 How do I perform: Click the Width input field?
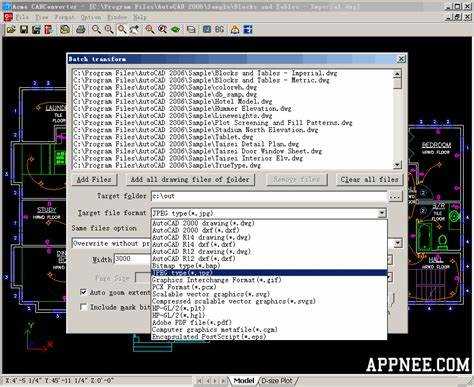(132, 259)
